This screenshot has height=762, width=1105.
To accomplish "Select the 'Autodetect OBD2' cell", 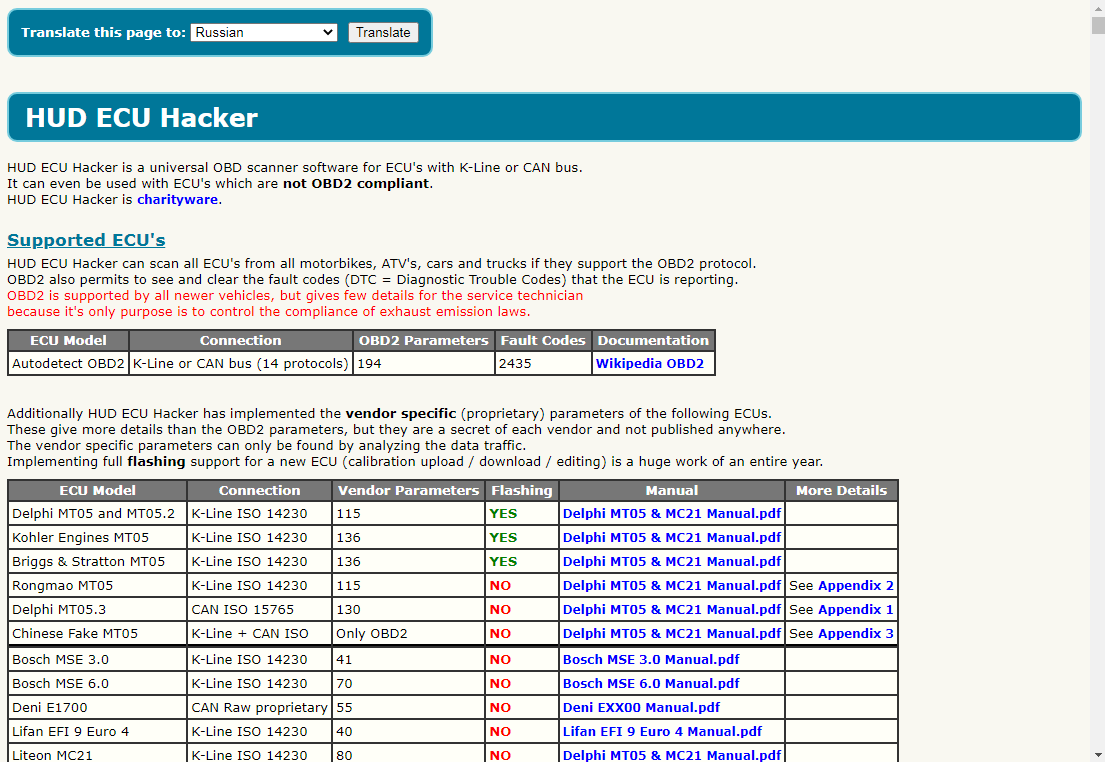I will 68,364.
